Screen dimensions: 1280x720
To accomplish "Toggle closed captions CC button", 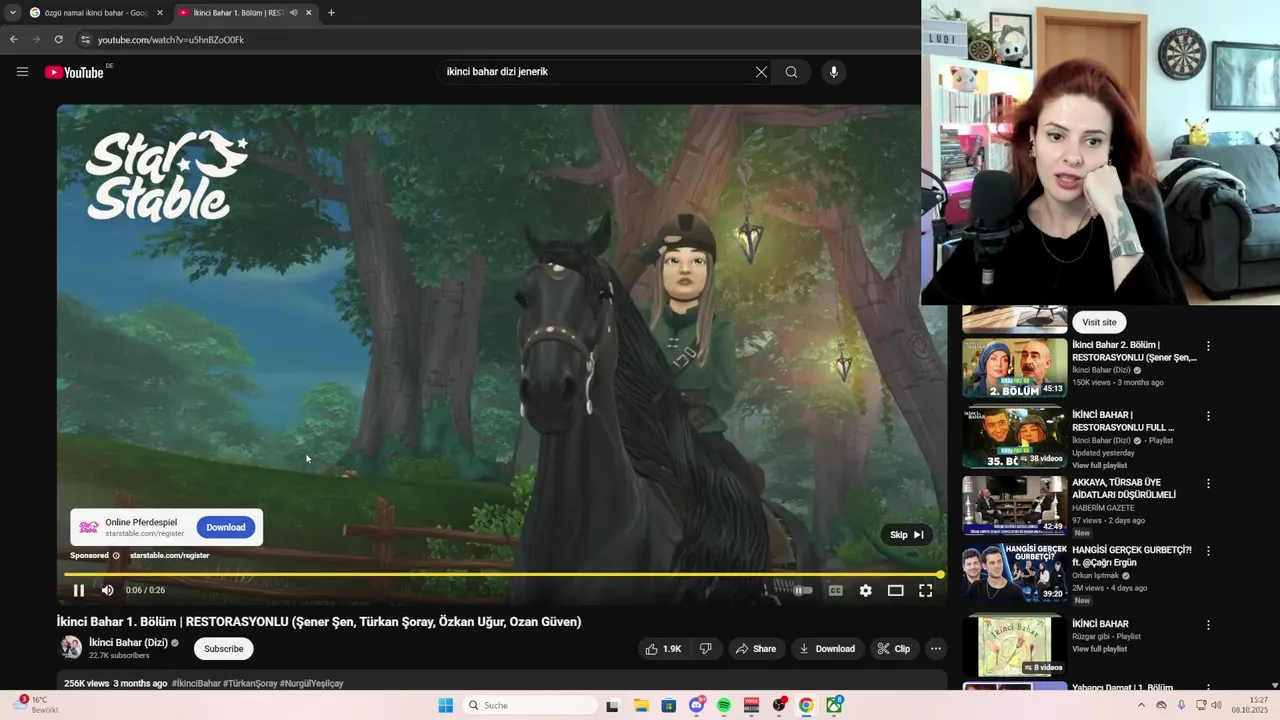I will (x=835, y=590).
